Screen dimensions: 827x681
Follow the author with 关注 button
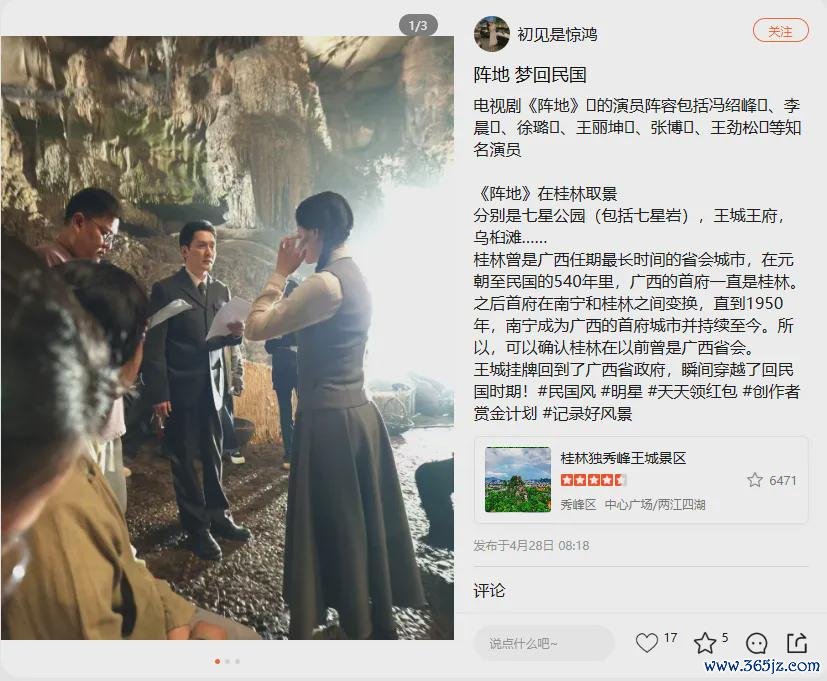click(781, 32)
